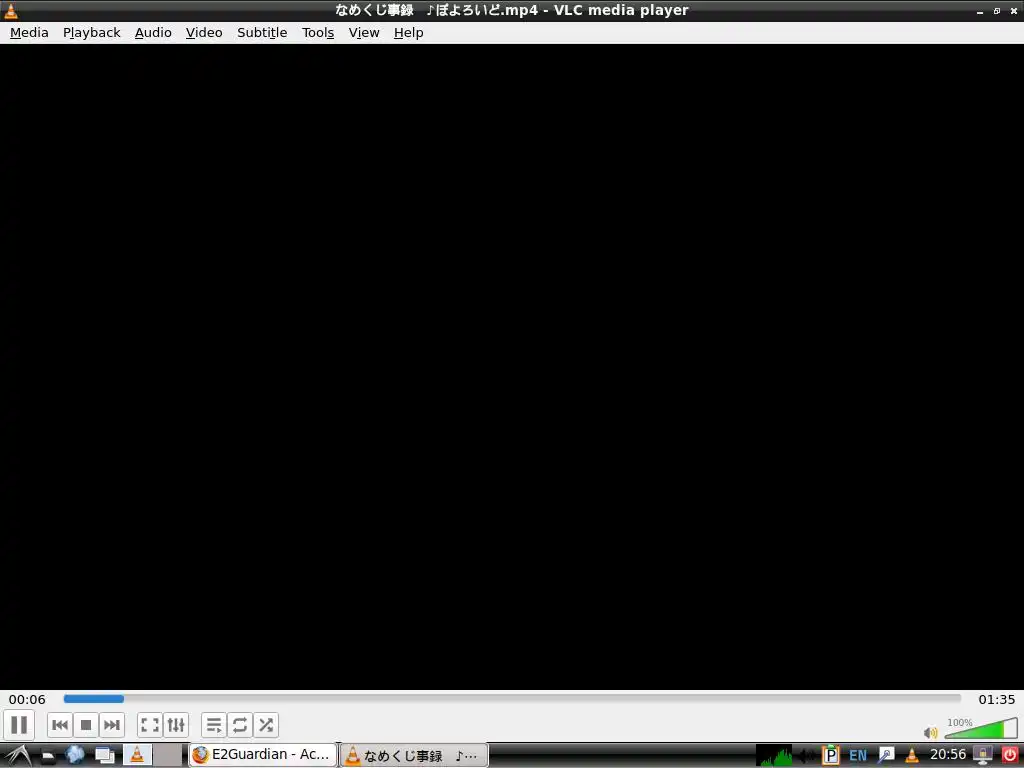Image resolution: width=1024 pixels, height=768 pixels.
Task: Mute audio via speaker icon
Action: (x=931, y=733)
